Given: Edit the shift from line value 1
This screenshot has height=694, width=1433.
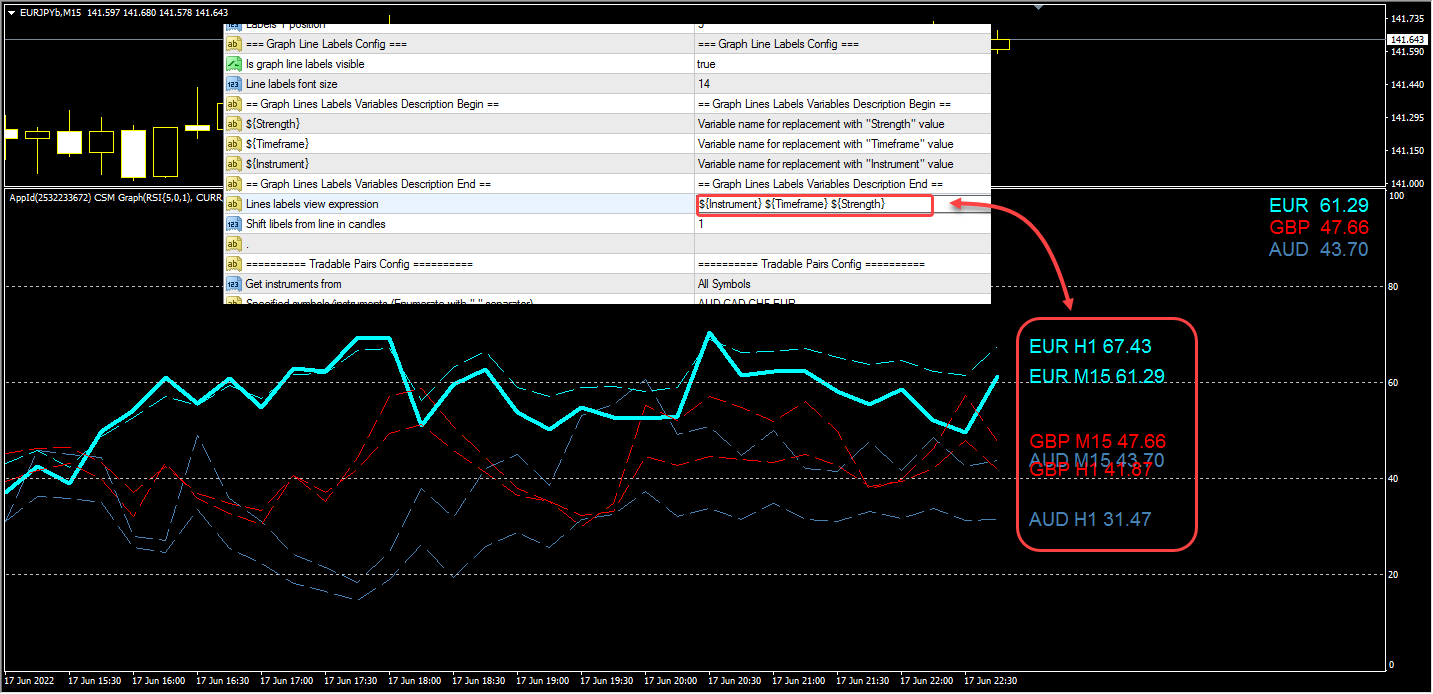Looking at the screenshot, I should click(x=842, y=224).
